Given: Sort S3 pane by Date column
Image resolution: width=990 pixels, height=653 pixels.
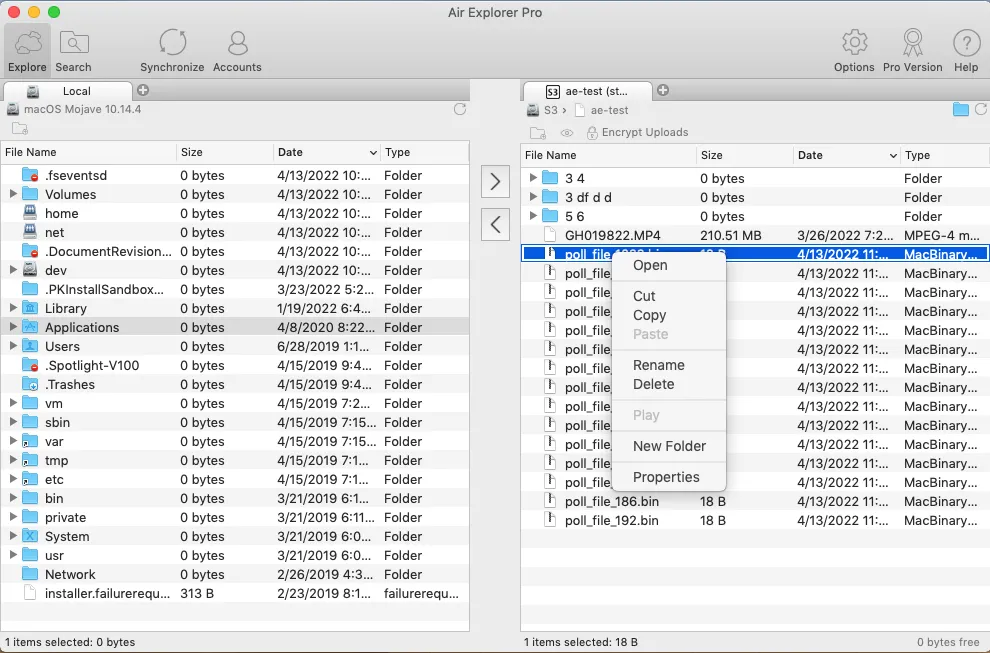Looking at the screenshot, I should (847, 155).
